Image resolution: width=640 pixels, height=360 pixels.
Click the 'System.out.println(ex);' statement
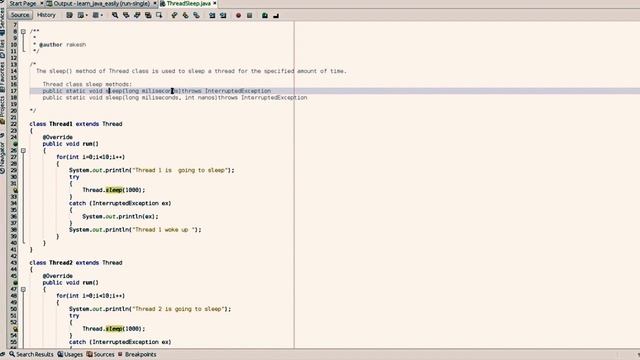click(120, 217)
